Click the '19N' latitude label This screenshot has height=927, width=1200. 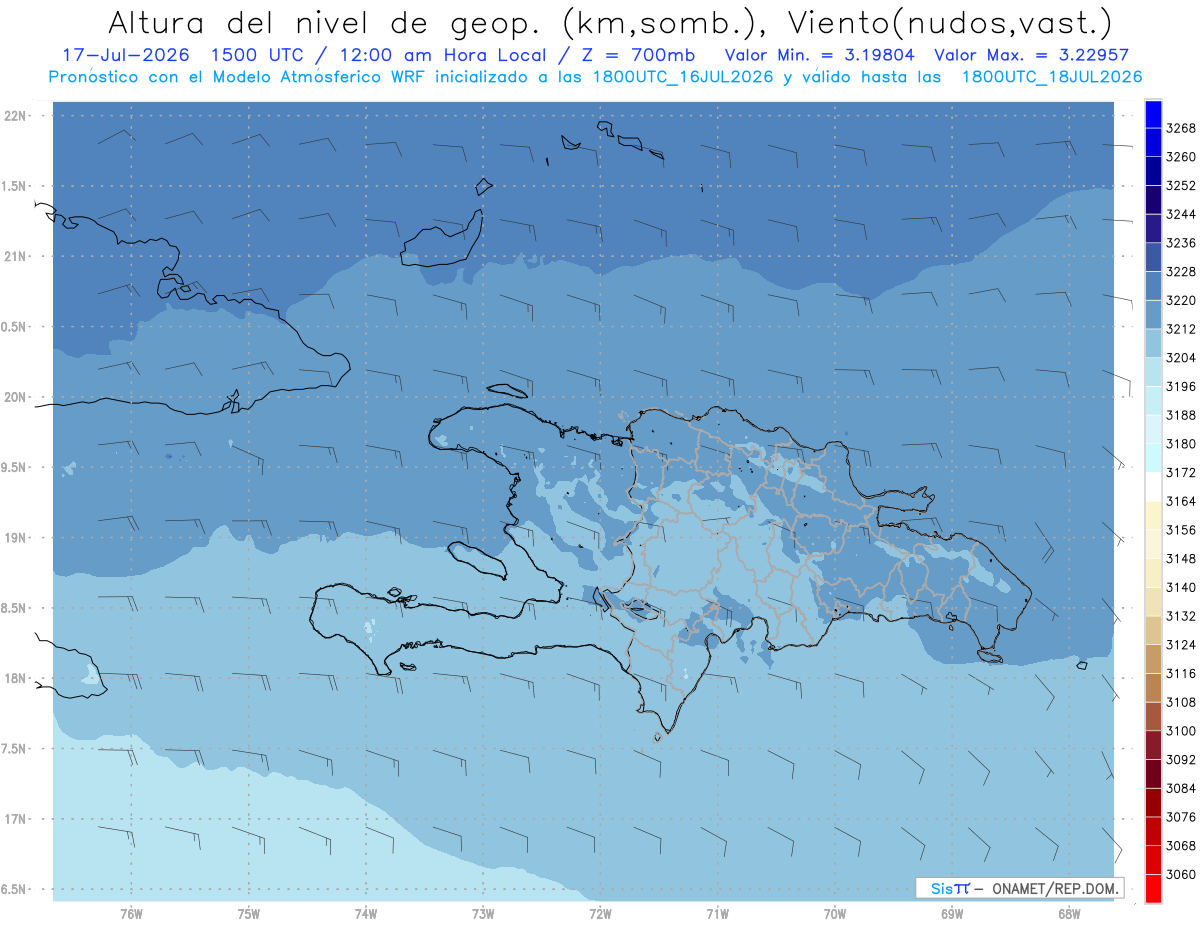(x=14, y=538)
